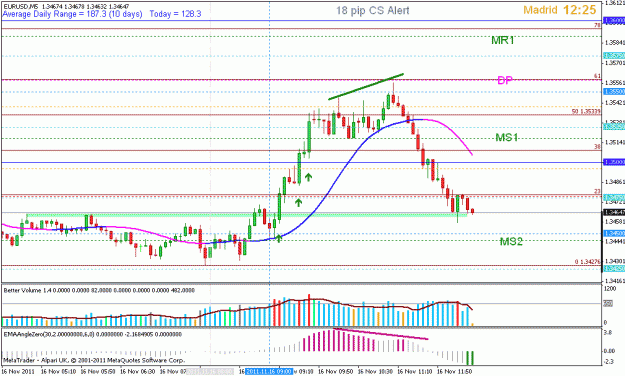This screenshot has height=376, width=625.
Task: Click the 1.35841 price scale value
Action: 614,42
